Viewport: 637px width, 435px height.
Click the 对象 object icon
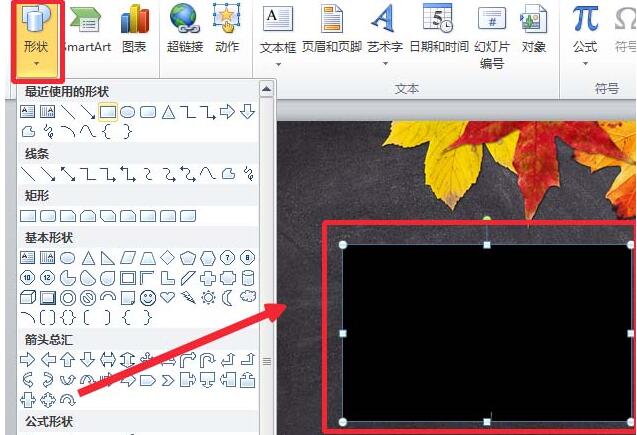[534, 30]
